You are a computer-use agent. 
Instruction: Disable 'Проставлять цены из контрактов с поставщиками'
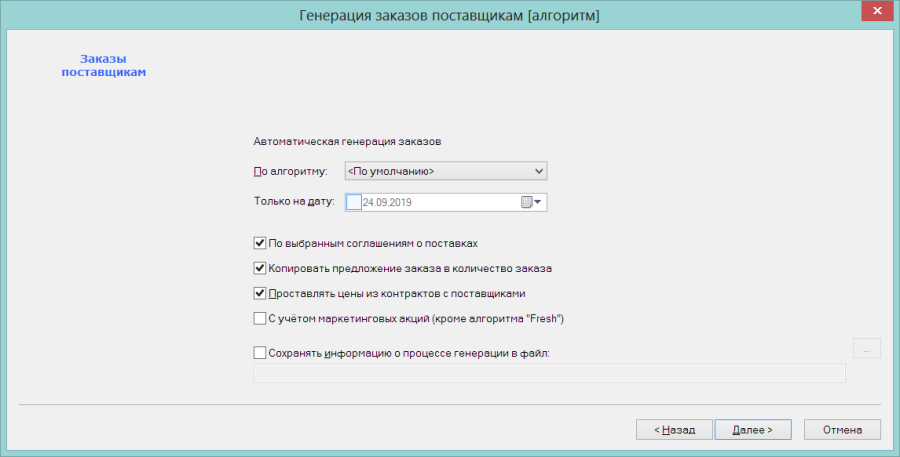(x=259, y=293)
